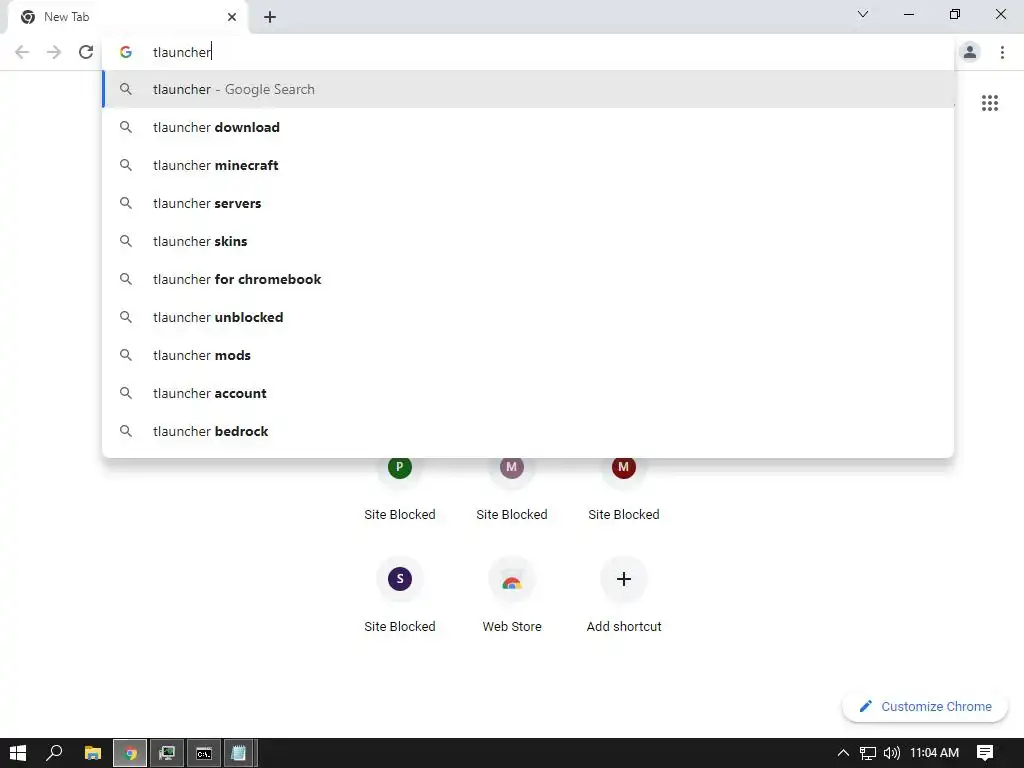Show hidden tray icons chevron
Image resolution: width=1024 pixels, height=768 pixels.
pos(843,753)
